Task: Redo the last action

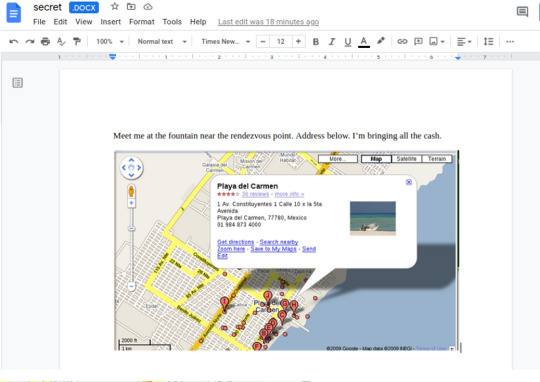Action: (30, 42)
